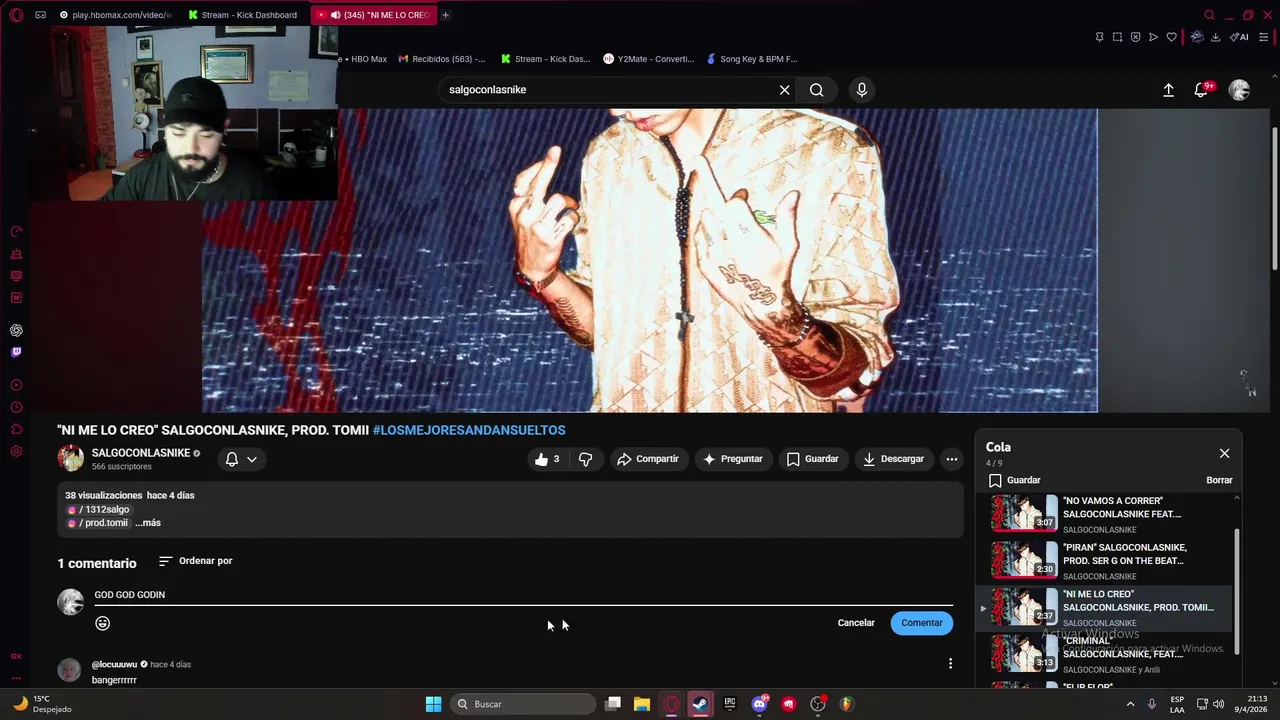This screenshot has height=720, width=1280.
Task: Open the channel notification bell dropdown
Action: pos(241,459)
